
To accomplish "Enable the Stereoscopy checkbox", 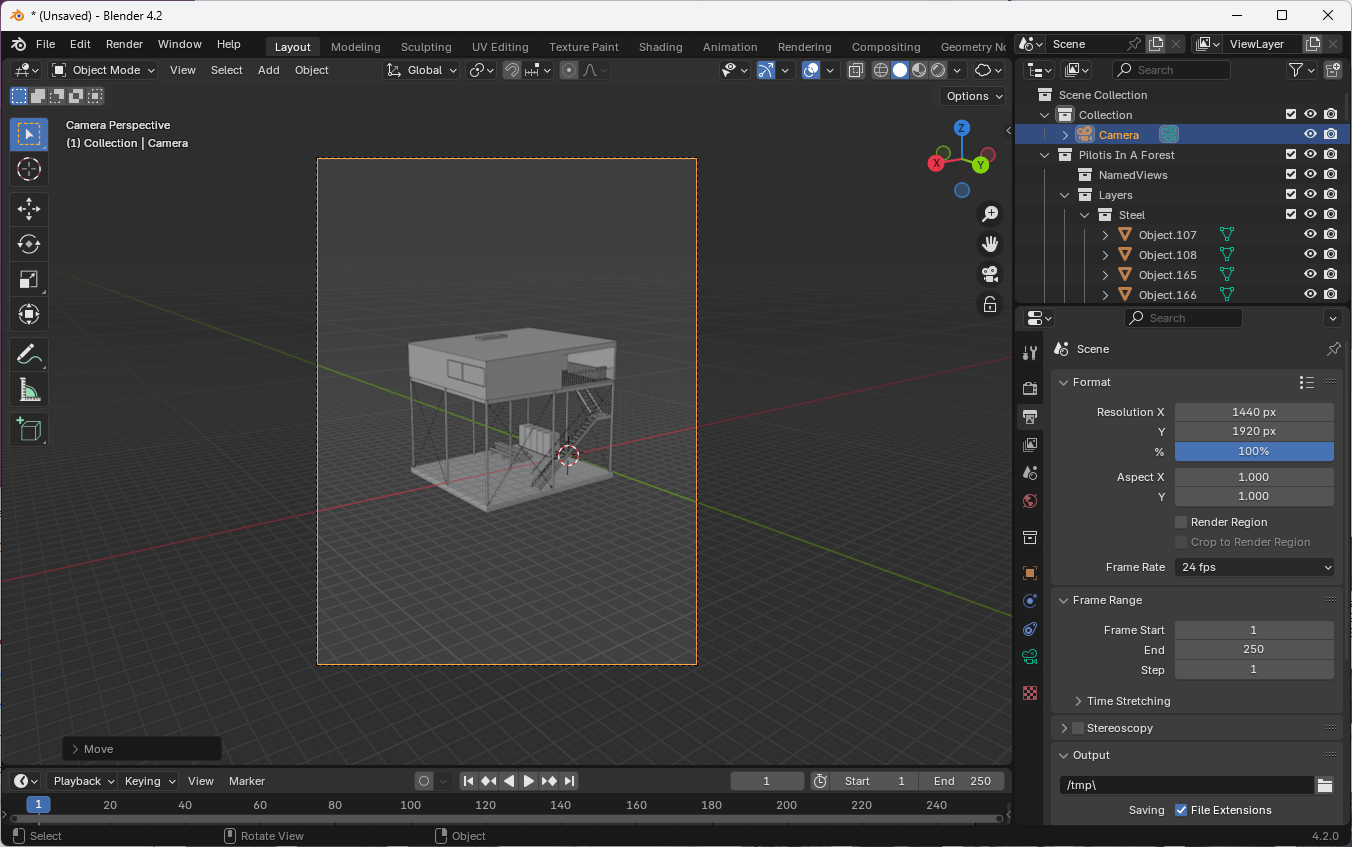I will click(1078, 728).
